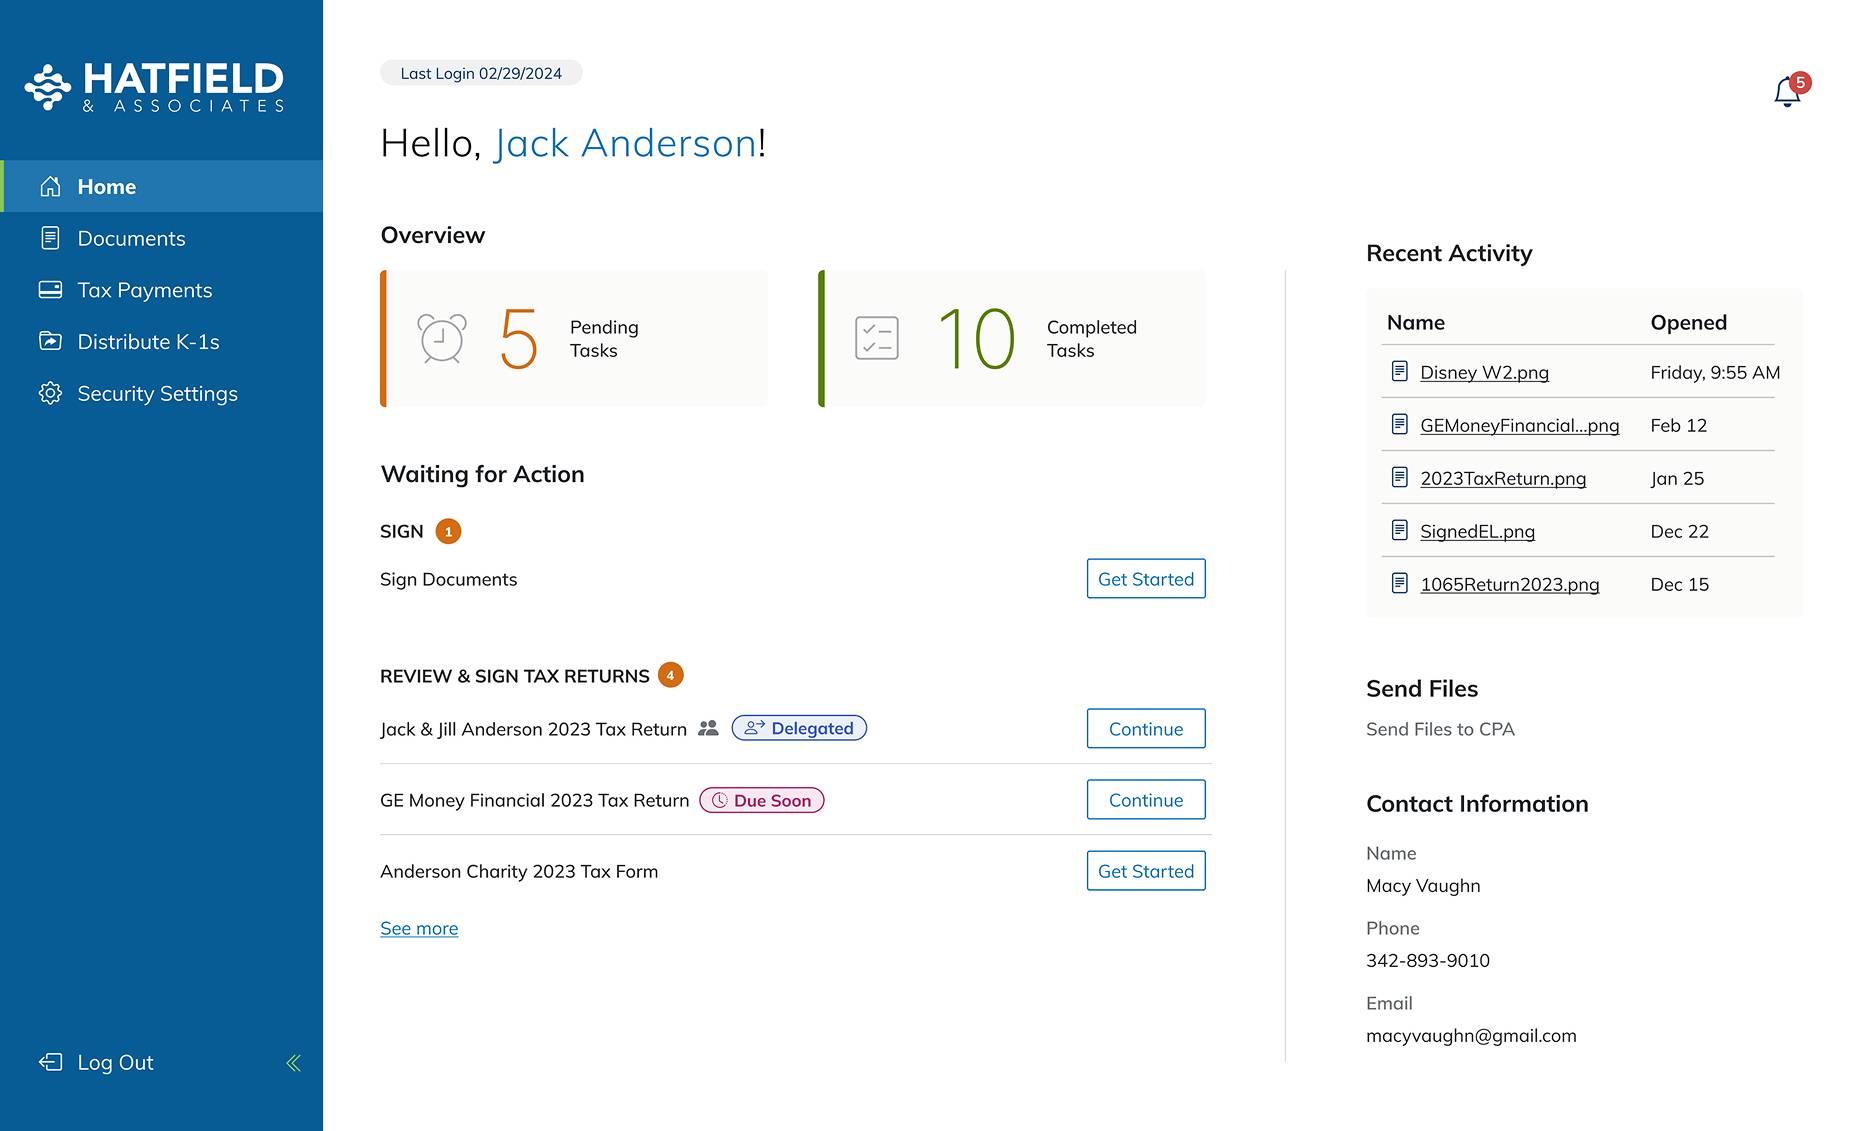Select the Documents icon in sidebar
The image size is (1862, 1131).
(x=51, y=238)
